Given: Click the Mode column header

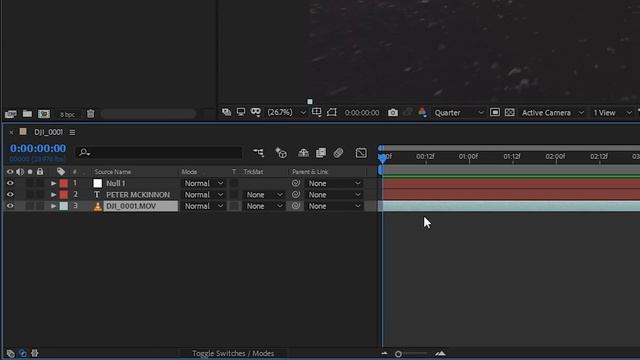Looking at the screenshot, I should coord(189,172).
